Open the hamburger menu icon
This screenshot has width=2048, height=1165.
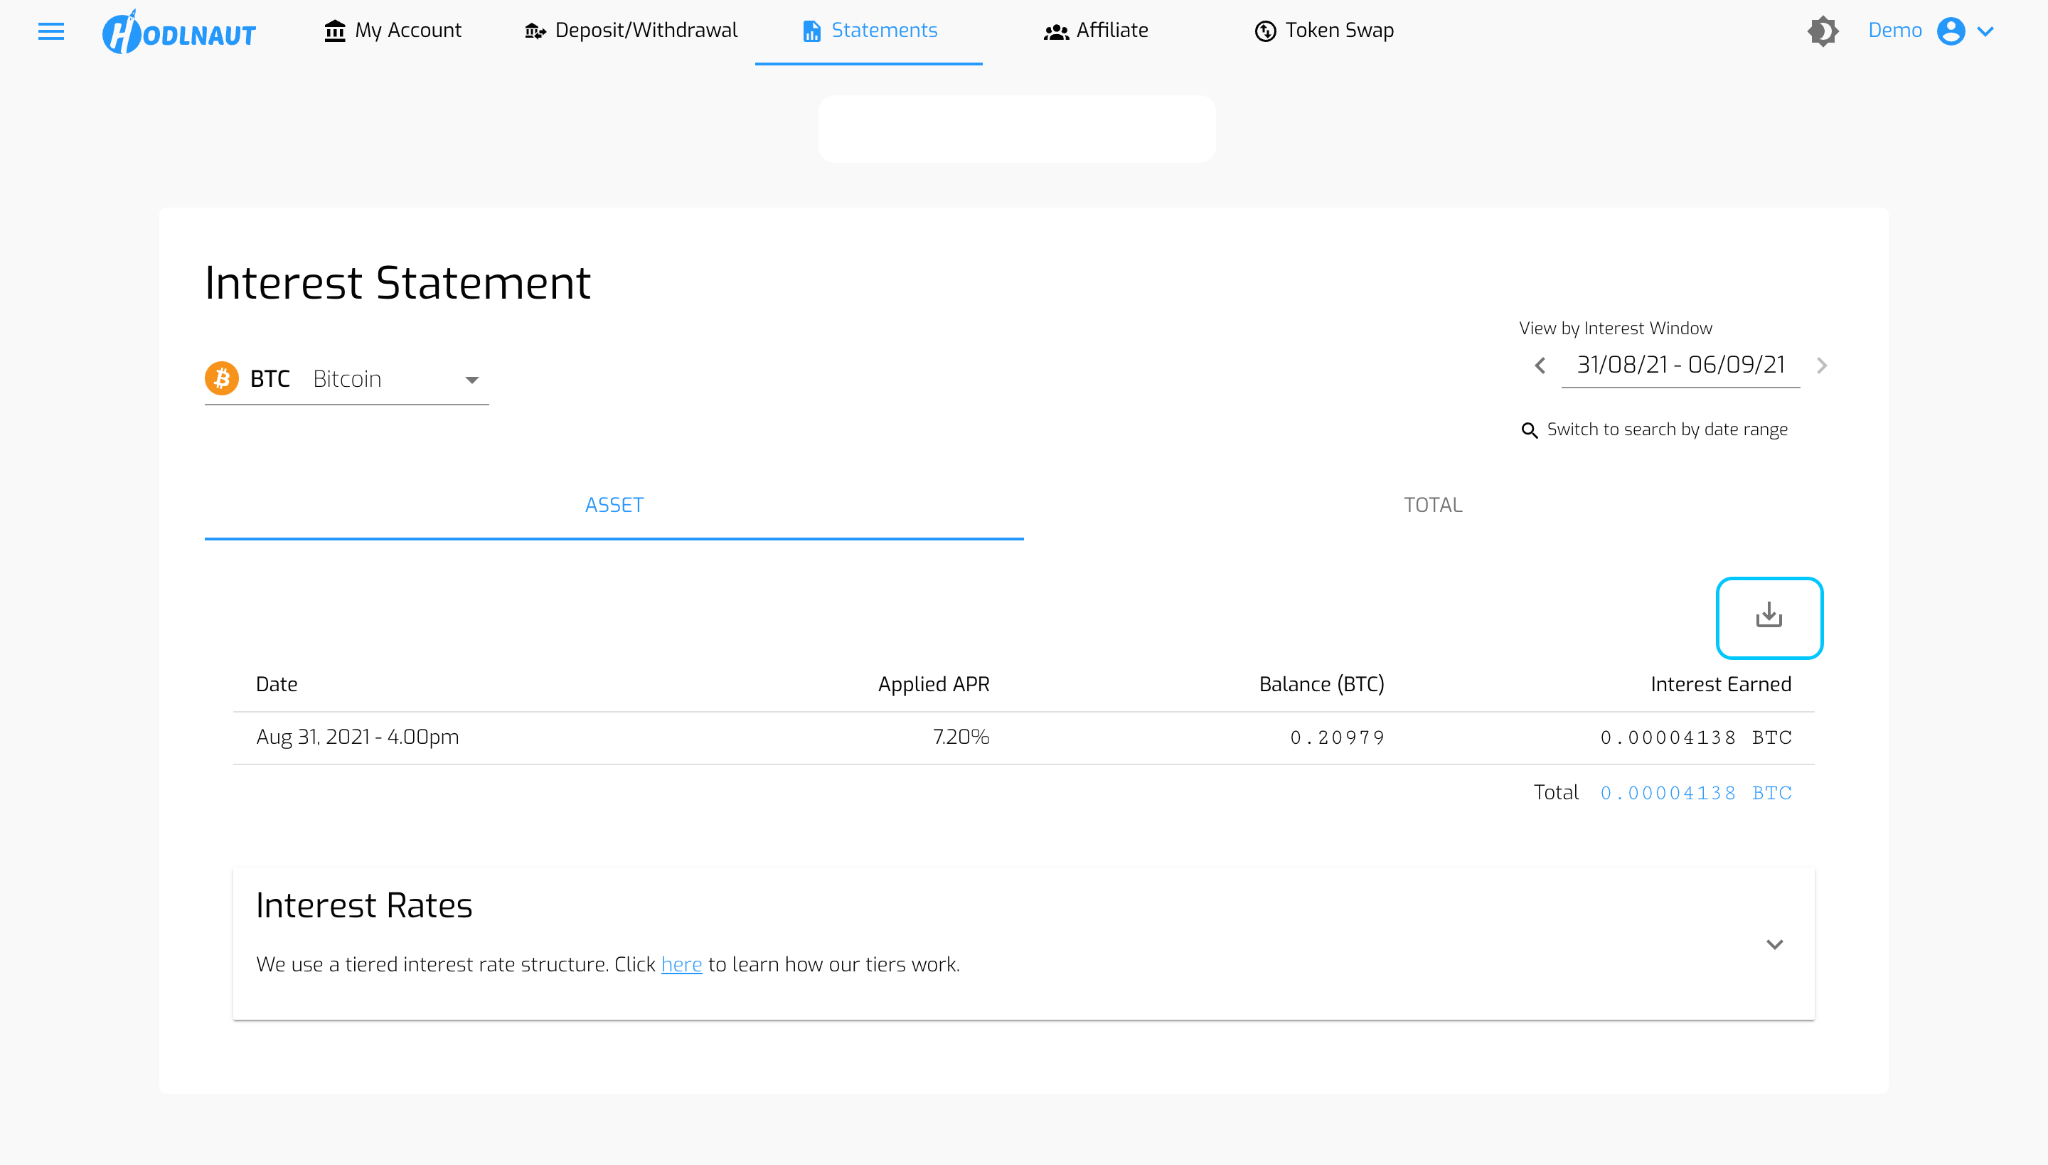[x=51, y=31]
